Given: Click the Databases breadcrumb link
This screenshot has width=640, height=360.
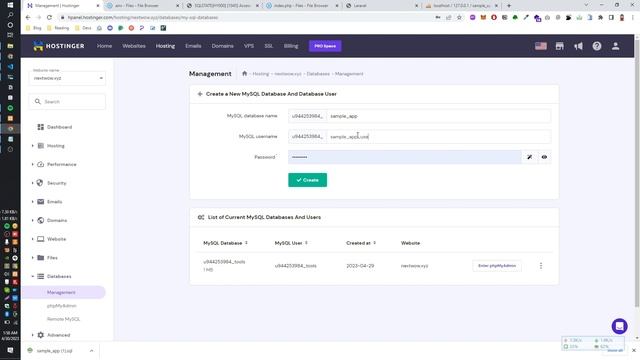Looking at the screenshot, I should [x=318, y=74].
